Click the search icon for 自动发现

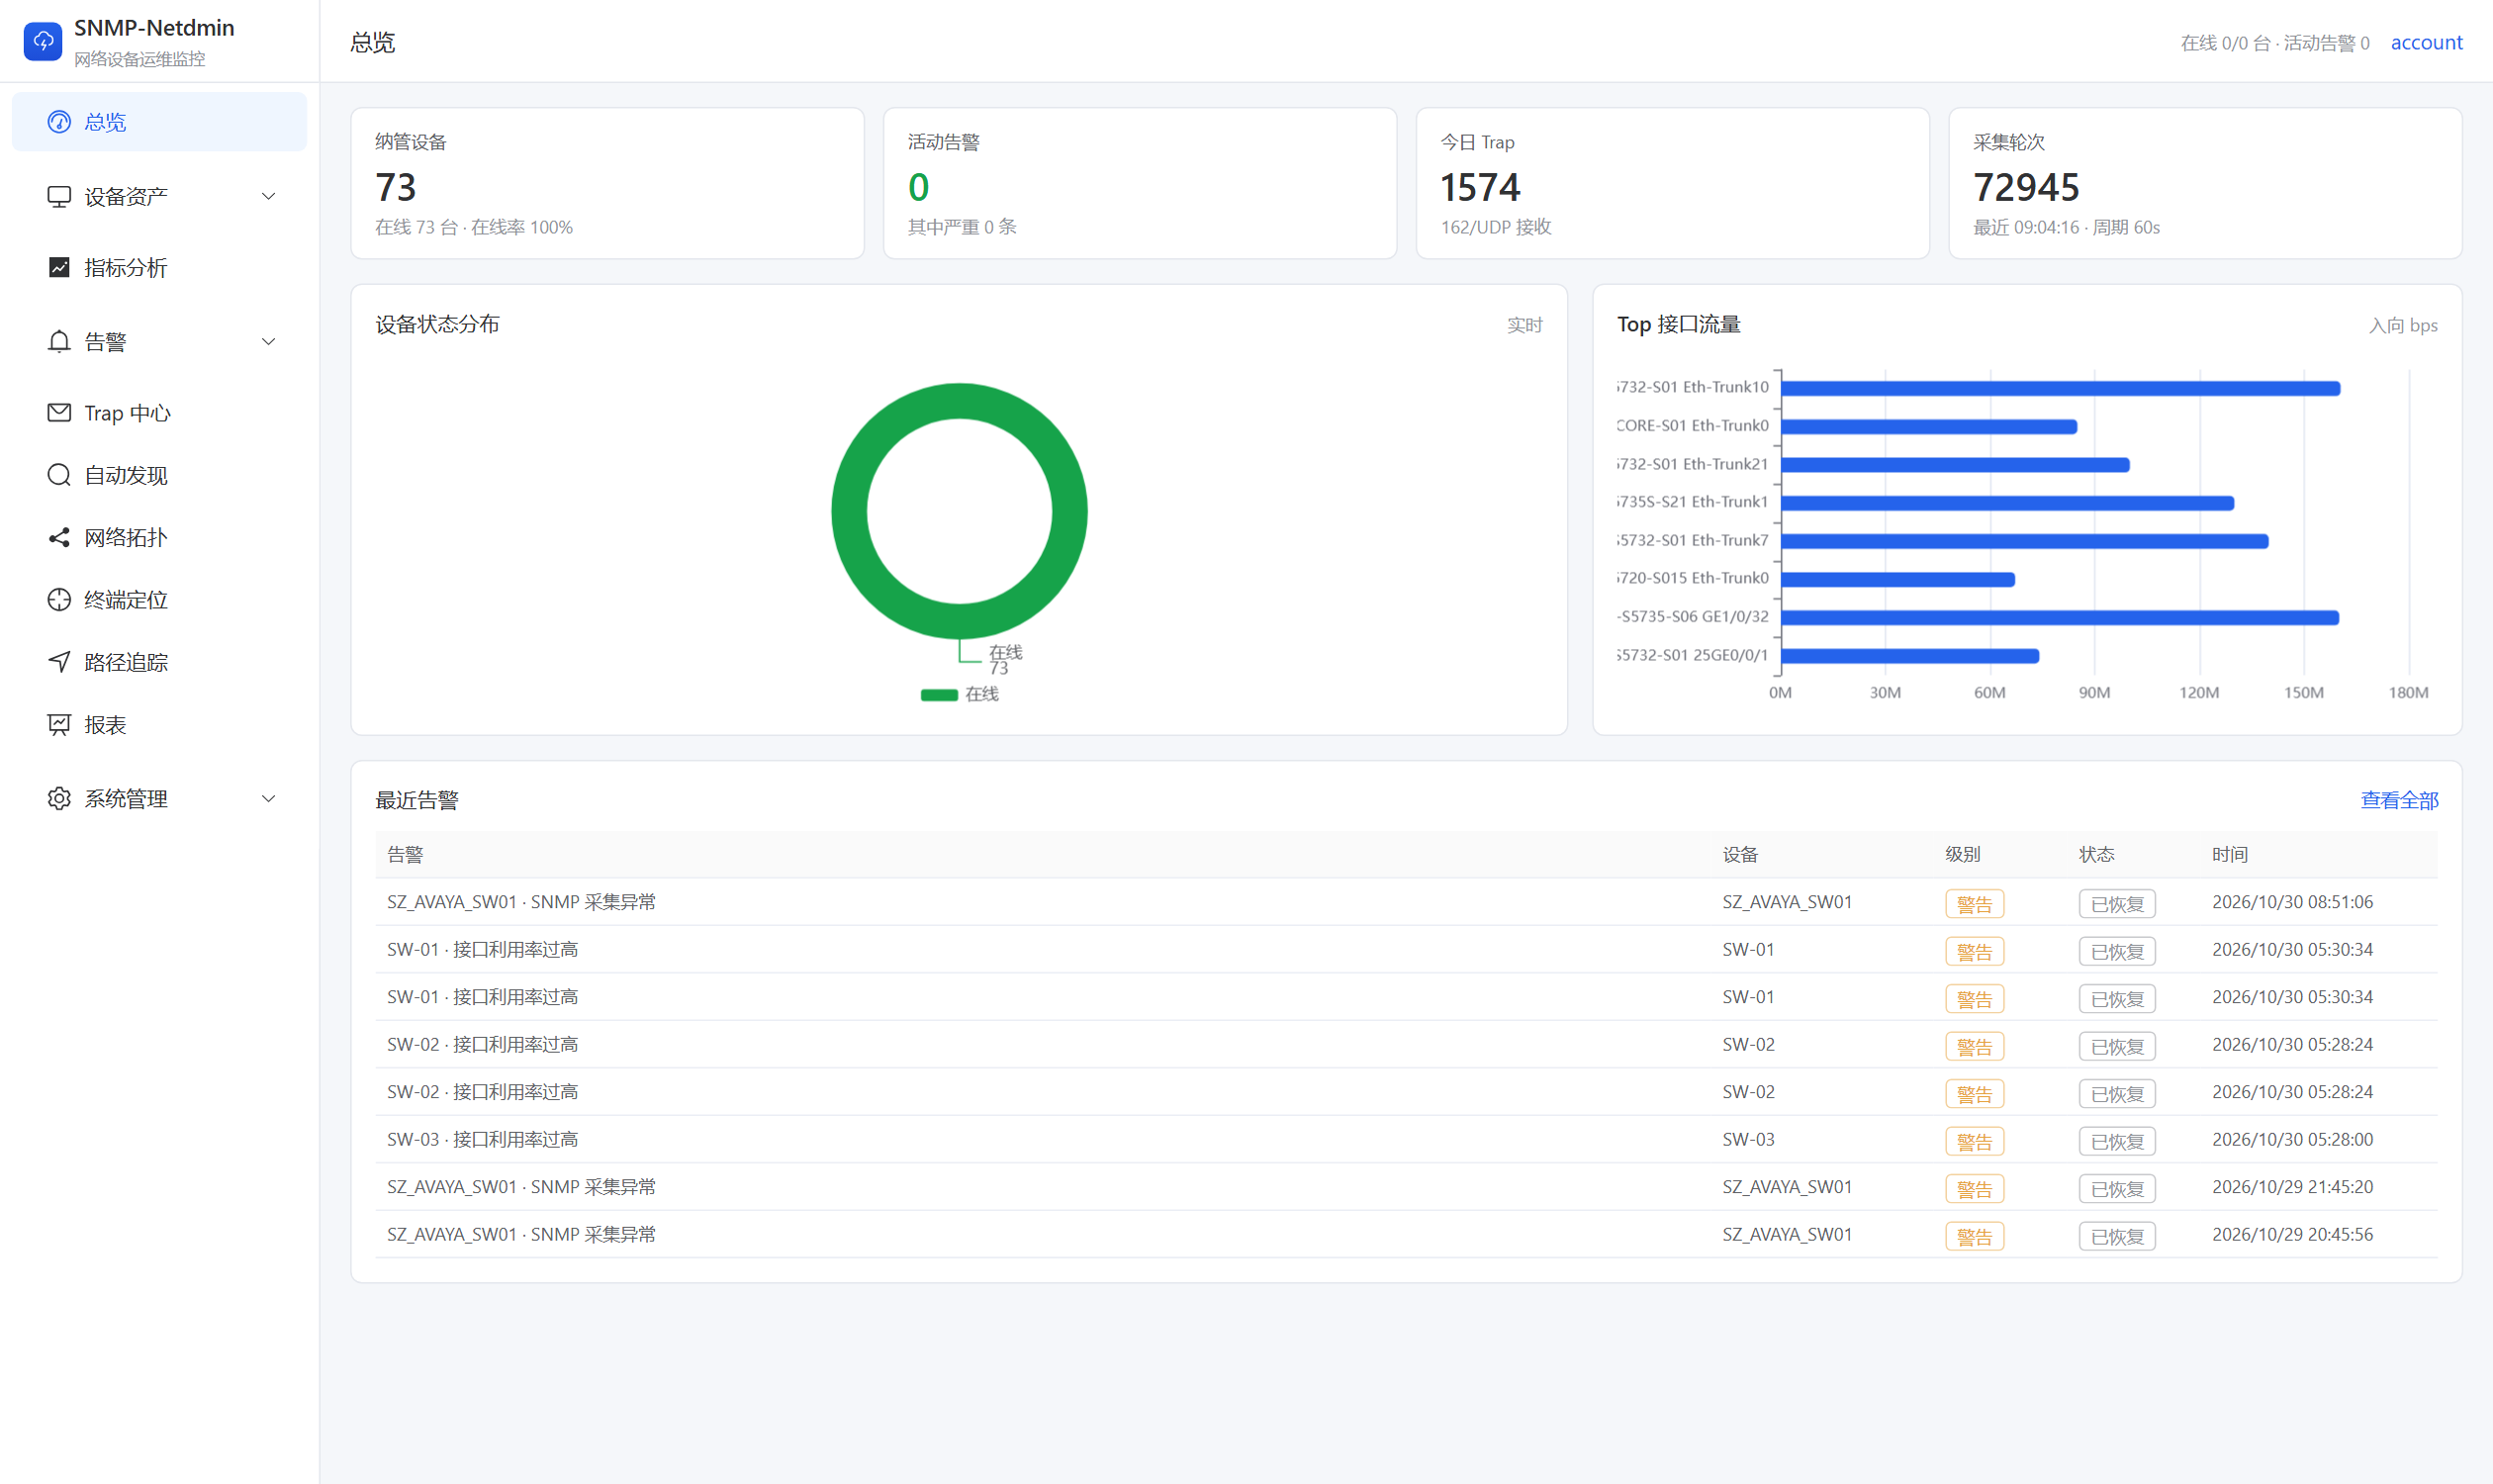[x=59, y=475]
